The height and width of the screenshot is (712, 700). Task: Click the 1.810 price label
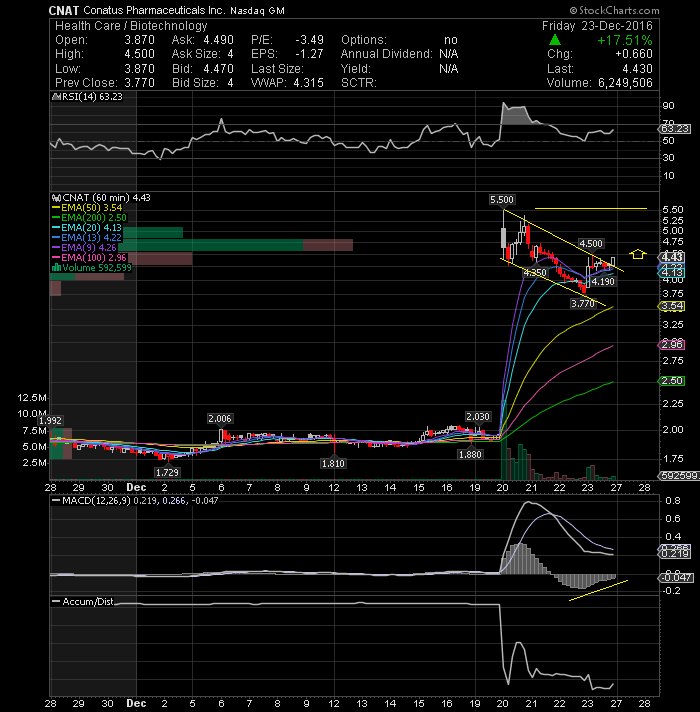tap(333, 464)
